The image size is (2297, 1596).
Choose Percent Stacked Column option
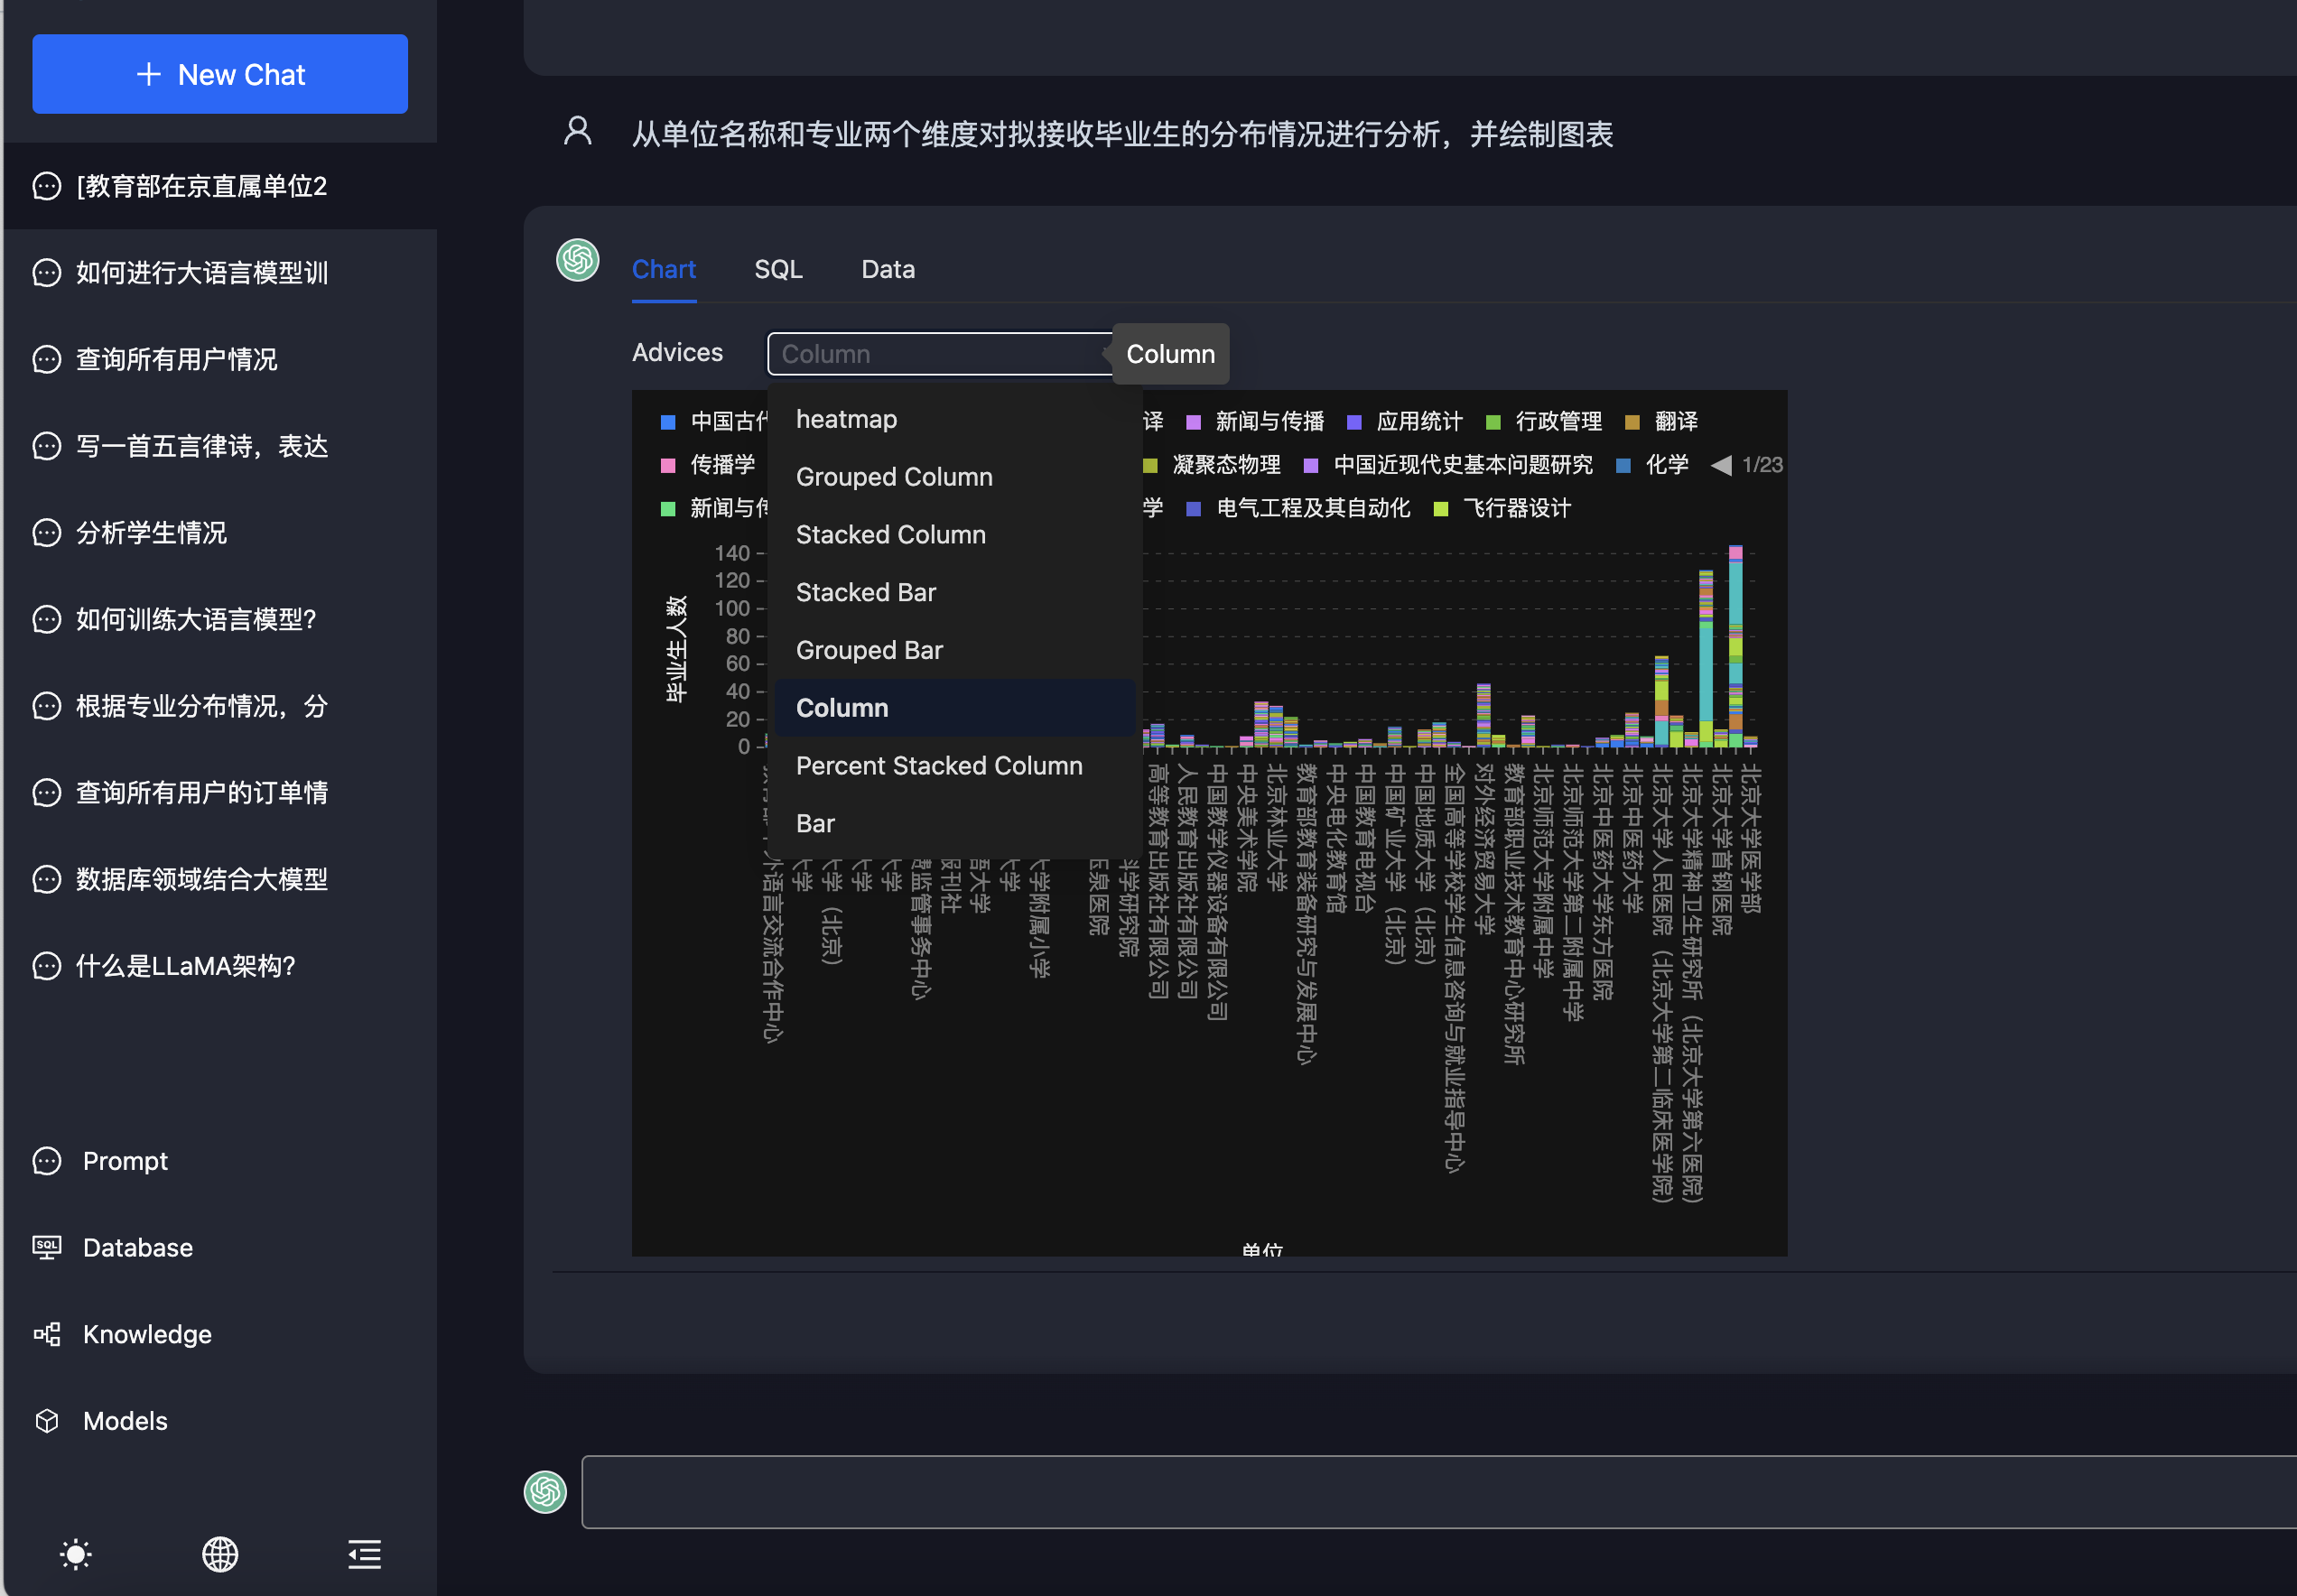[955, 766]
